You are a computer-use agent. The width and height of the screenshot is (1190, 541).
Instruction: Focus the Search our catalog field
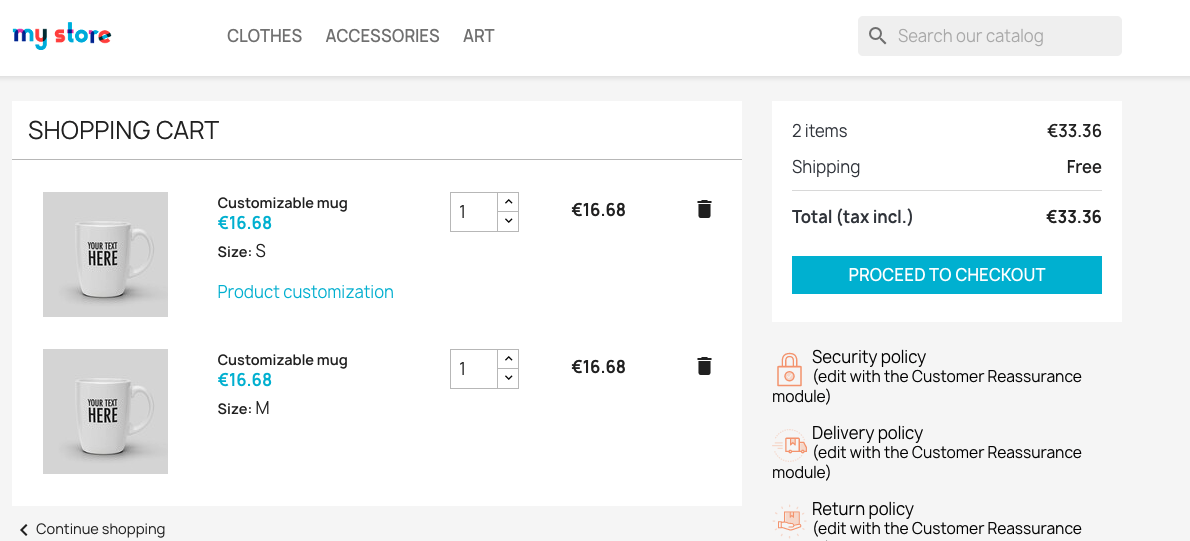coord(1000,36)
